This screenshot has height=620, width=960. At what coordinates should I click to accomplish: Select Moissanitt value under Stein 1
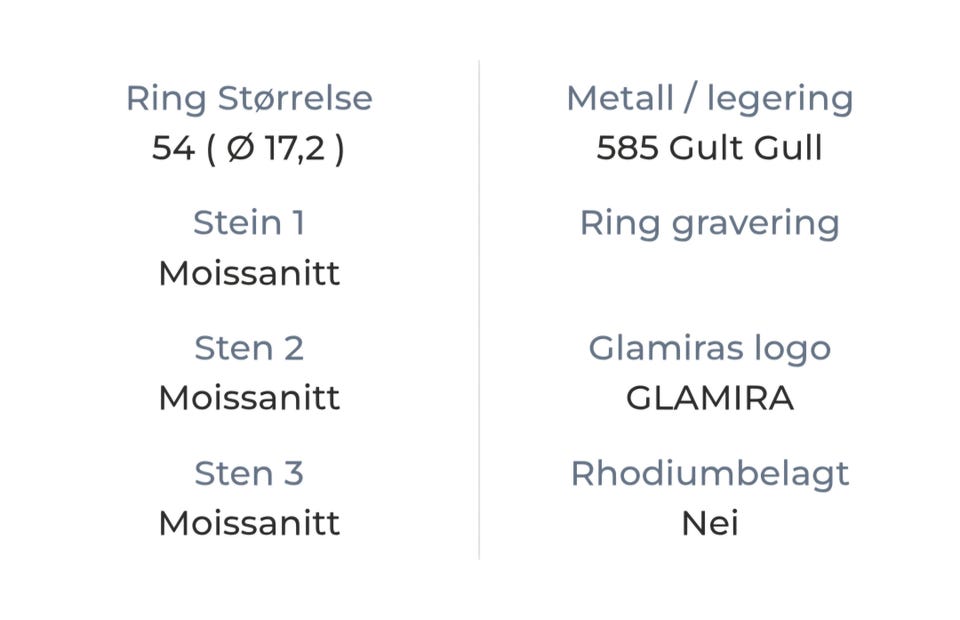point(248,273)
